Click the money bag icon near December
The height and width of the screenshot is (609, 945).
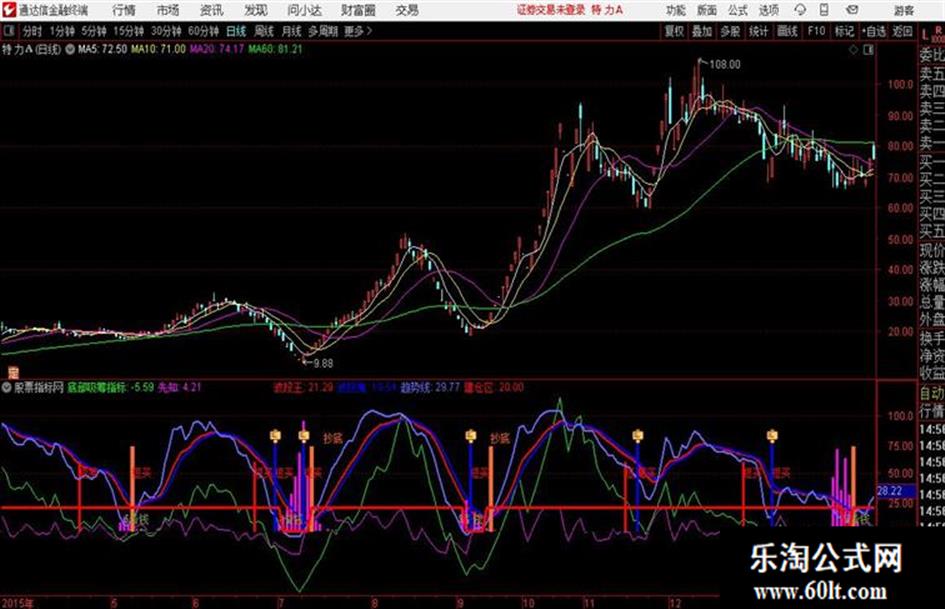[772, 435]
